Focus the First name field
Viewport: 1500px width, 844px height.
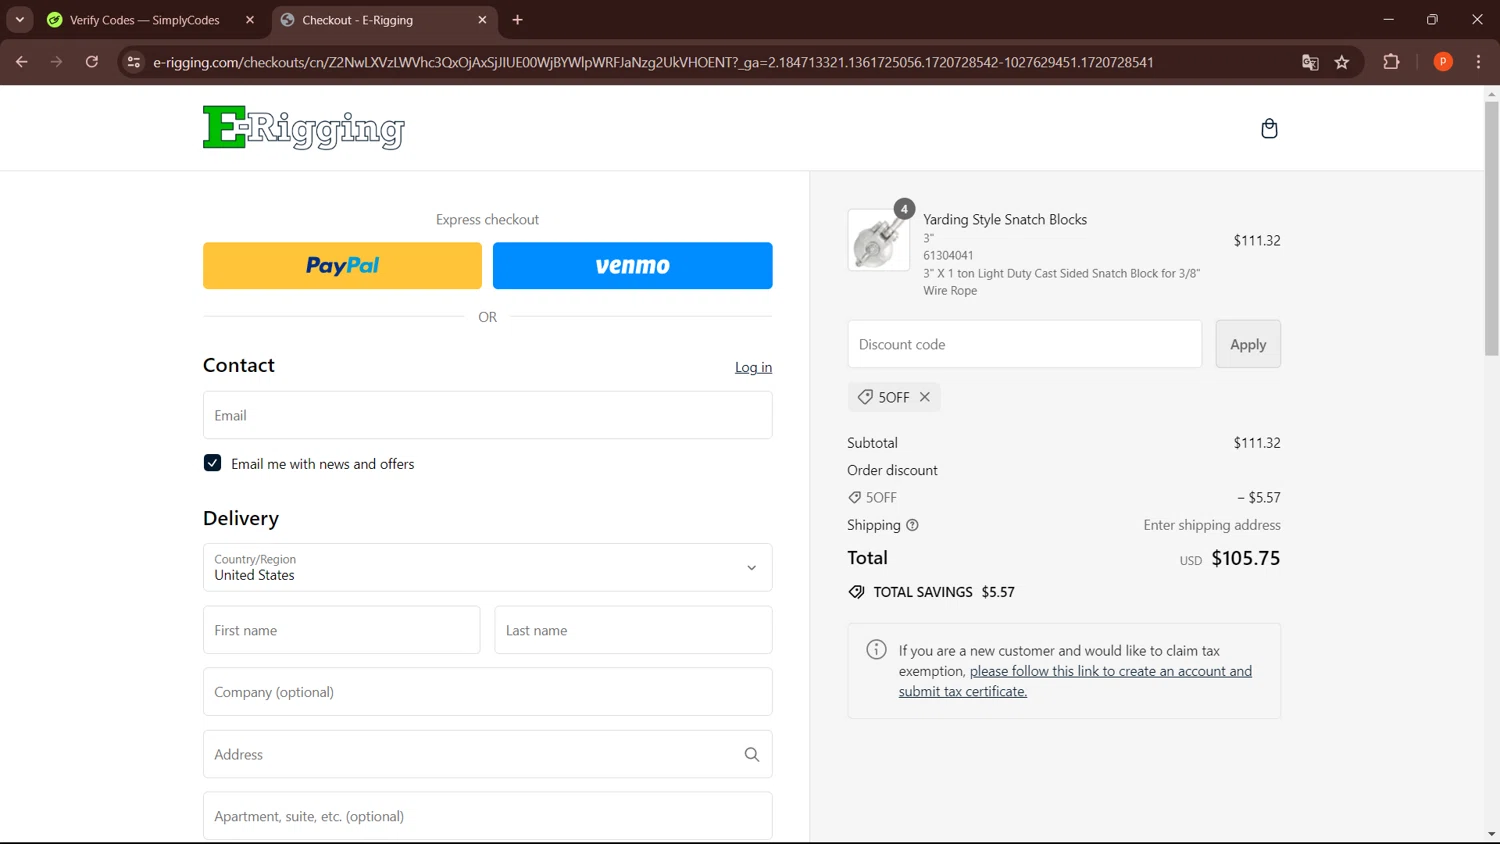pyautogui.click(x=342, y=630)
